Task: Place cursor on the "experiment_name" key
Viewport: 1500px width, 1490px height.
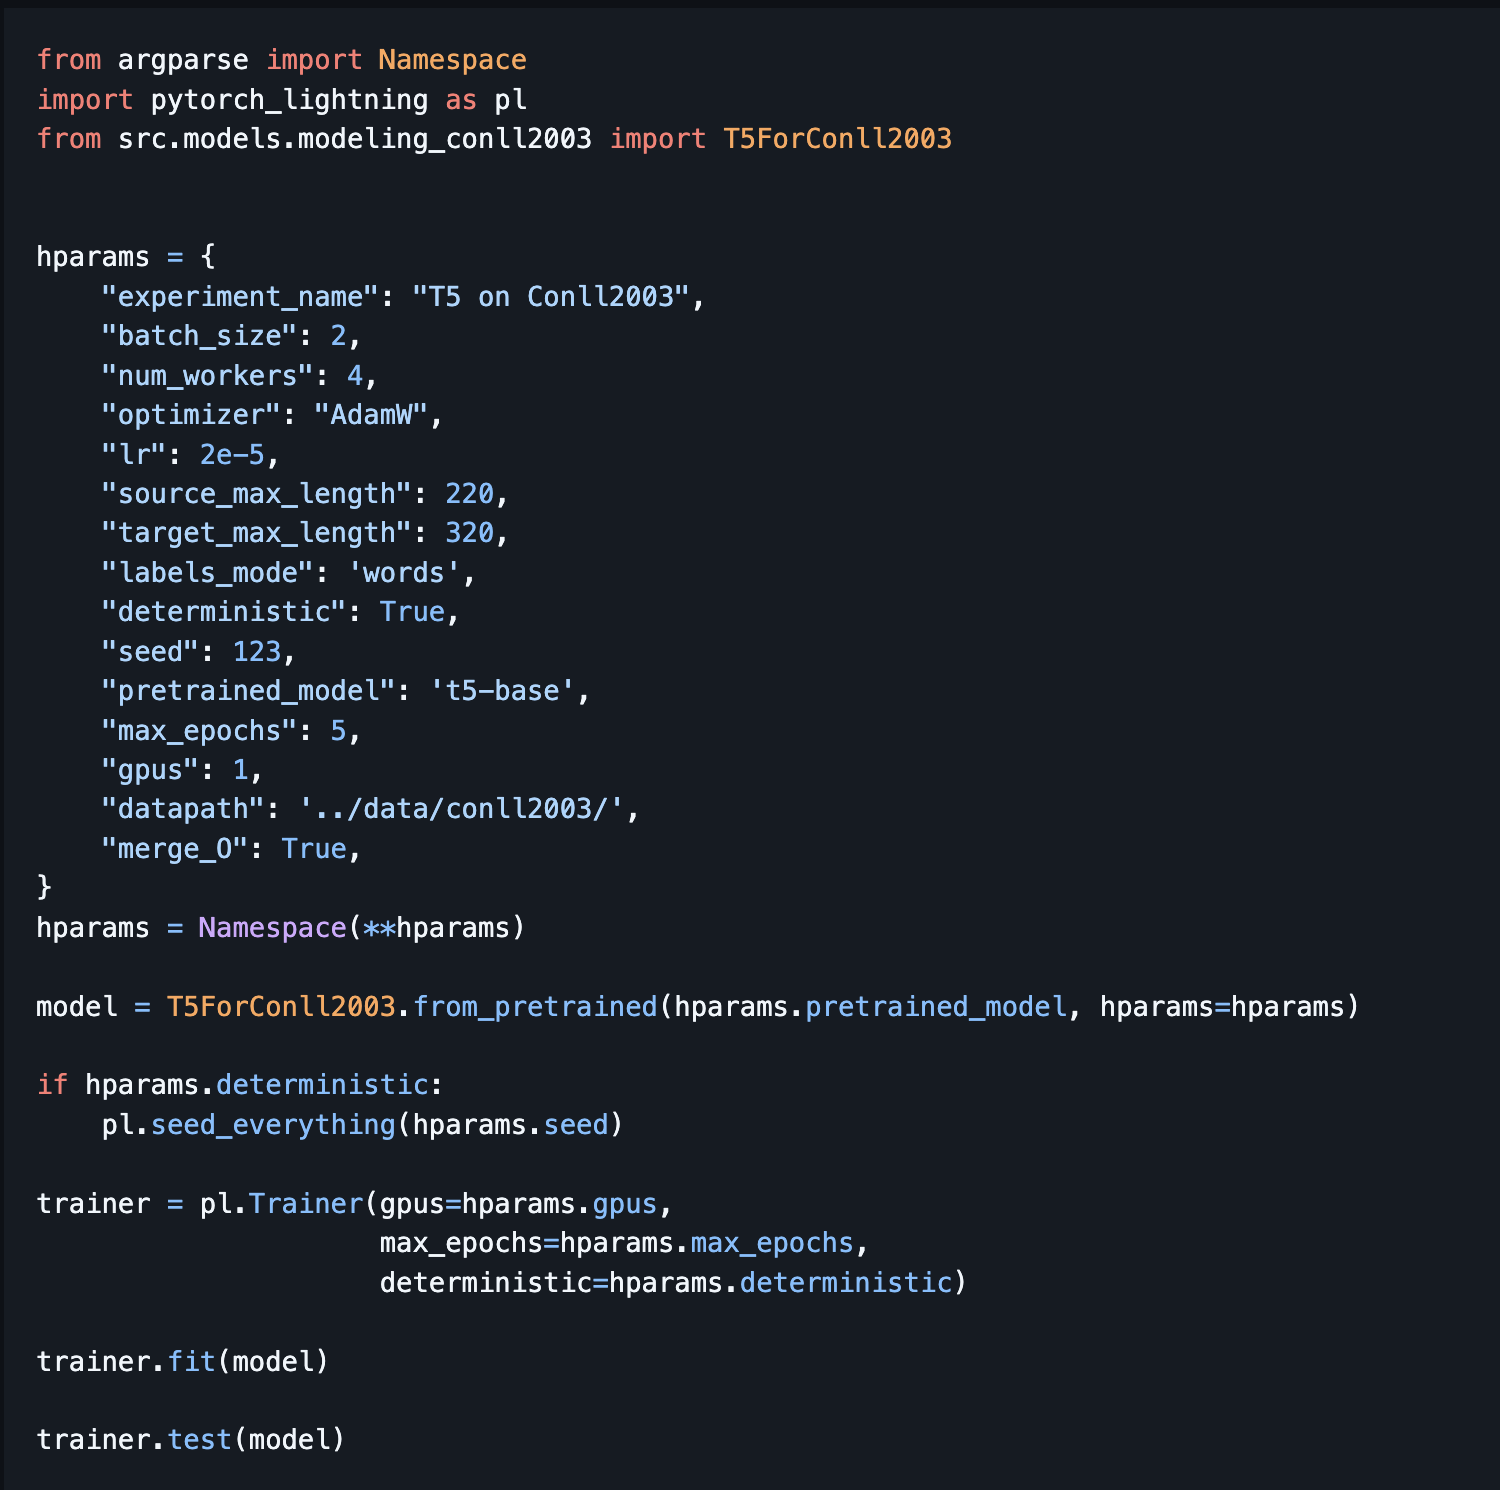Action: pyautogui.click(x=240, y=297)
